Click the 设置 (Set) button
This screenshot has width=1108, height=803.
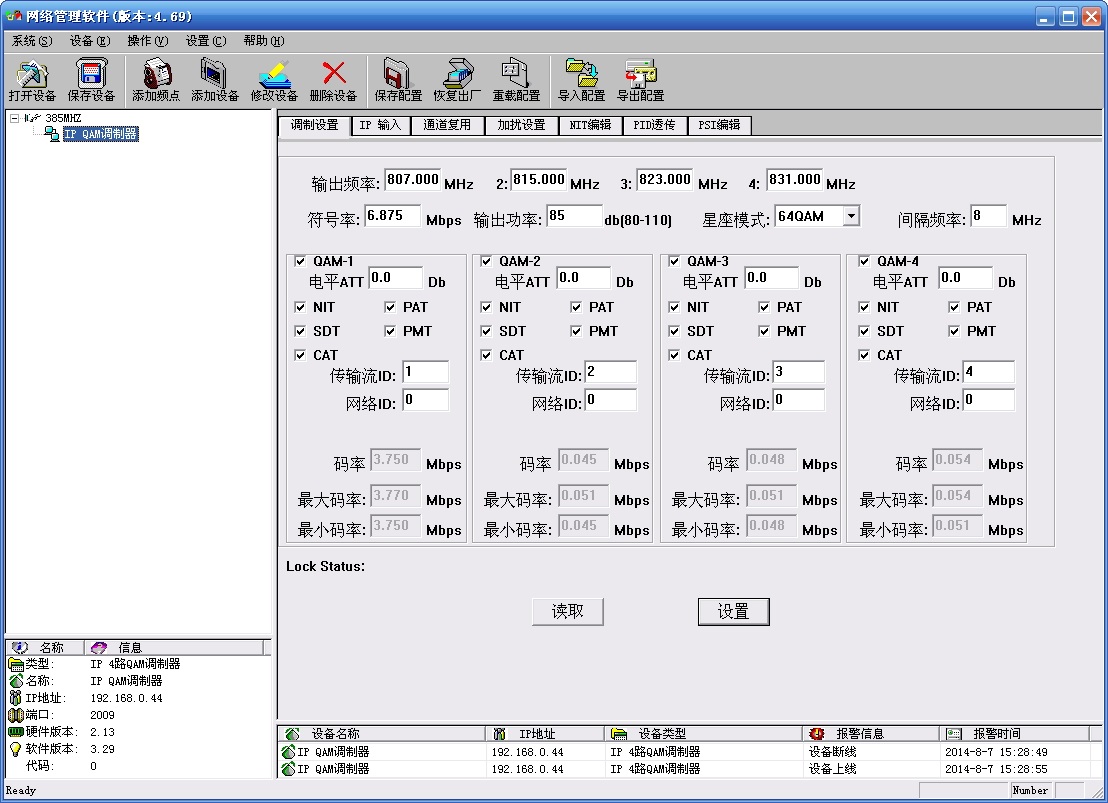[733, 611]
